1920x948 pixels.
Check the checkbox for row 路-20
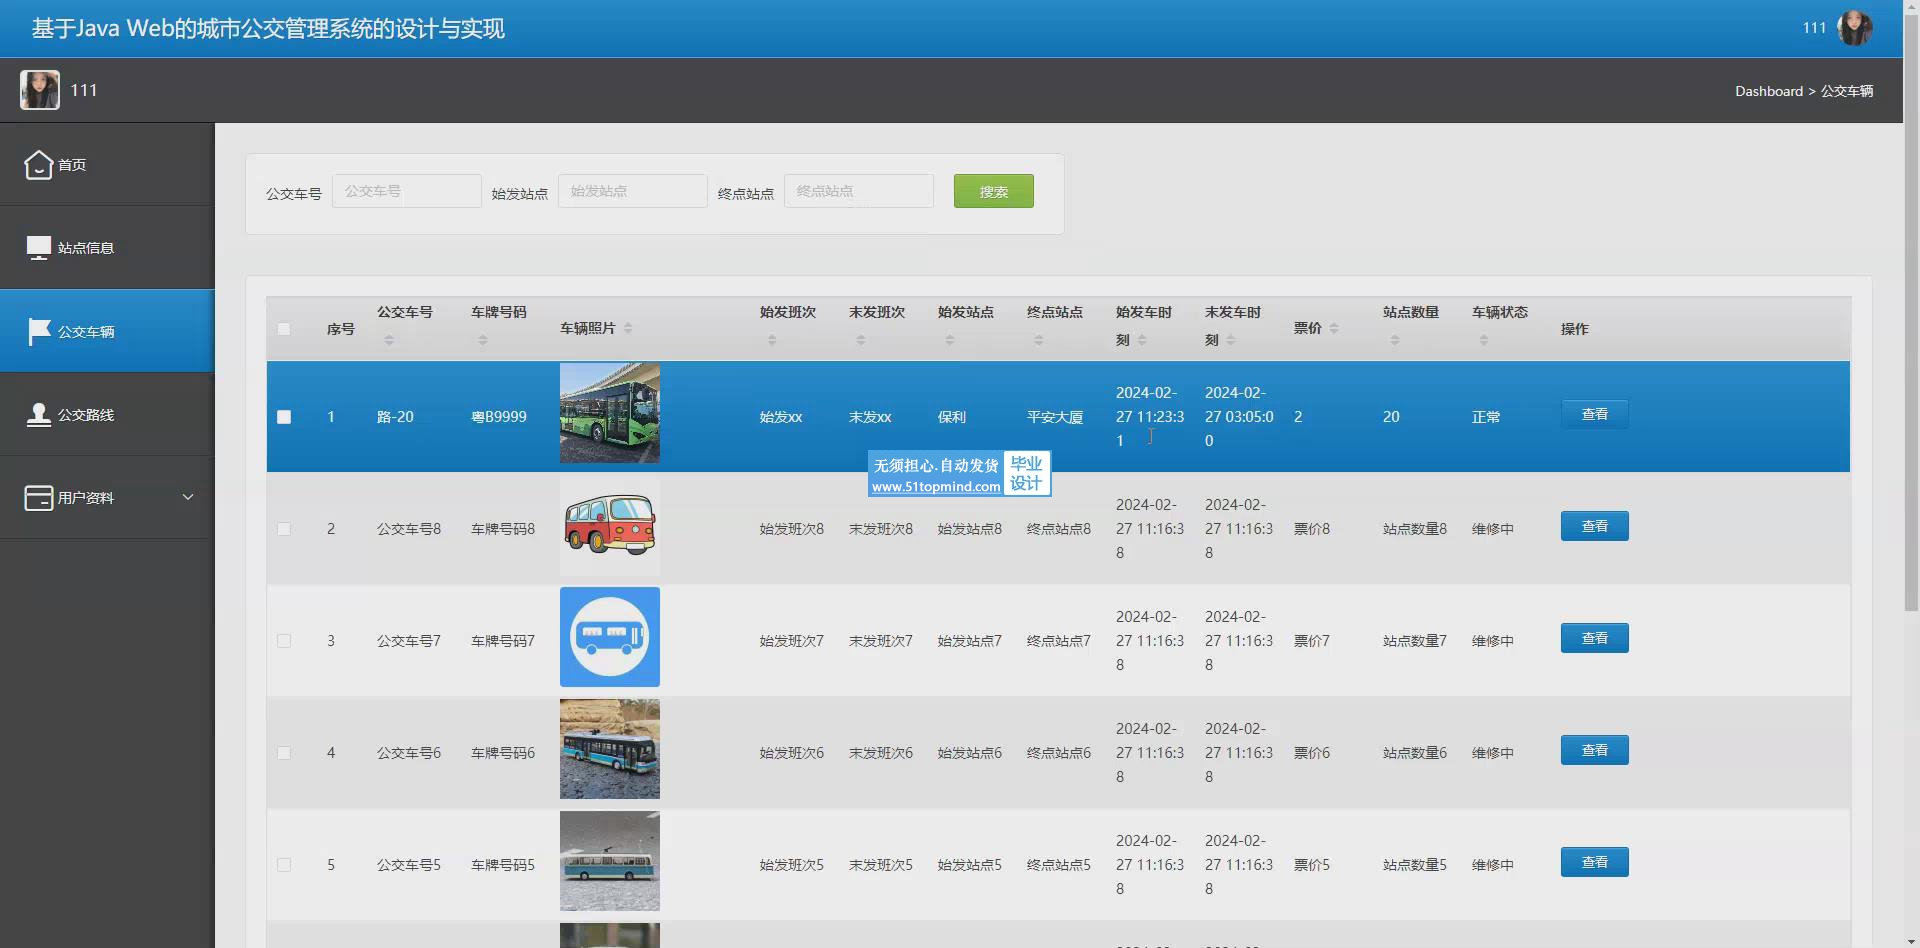point(284,417)
